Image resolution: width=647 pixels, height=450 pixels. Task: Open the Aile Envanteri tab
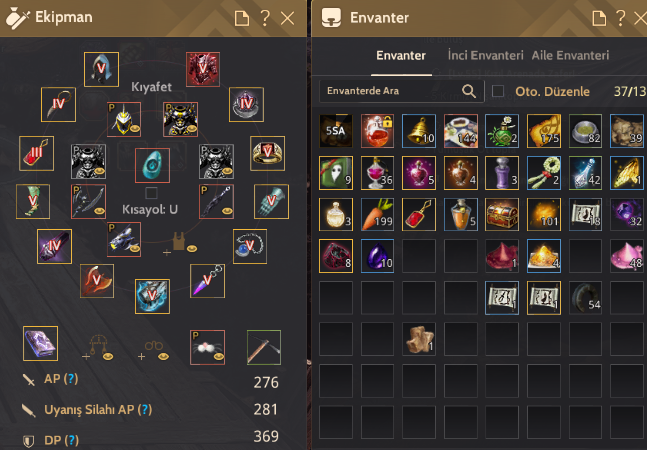[x=570, y=55]
